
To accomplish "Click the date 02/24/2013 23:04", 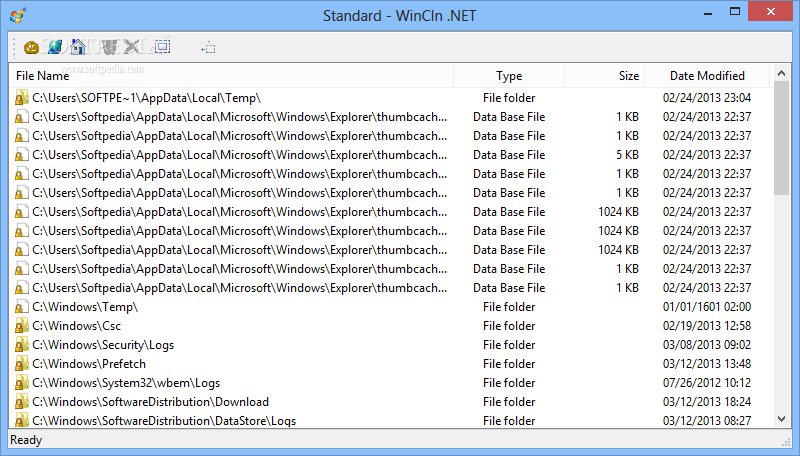I will (x=707, y=97).
